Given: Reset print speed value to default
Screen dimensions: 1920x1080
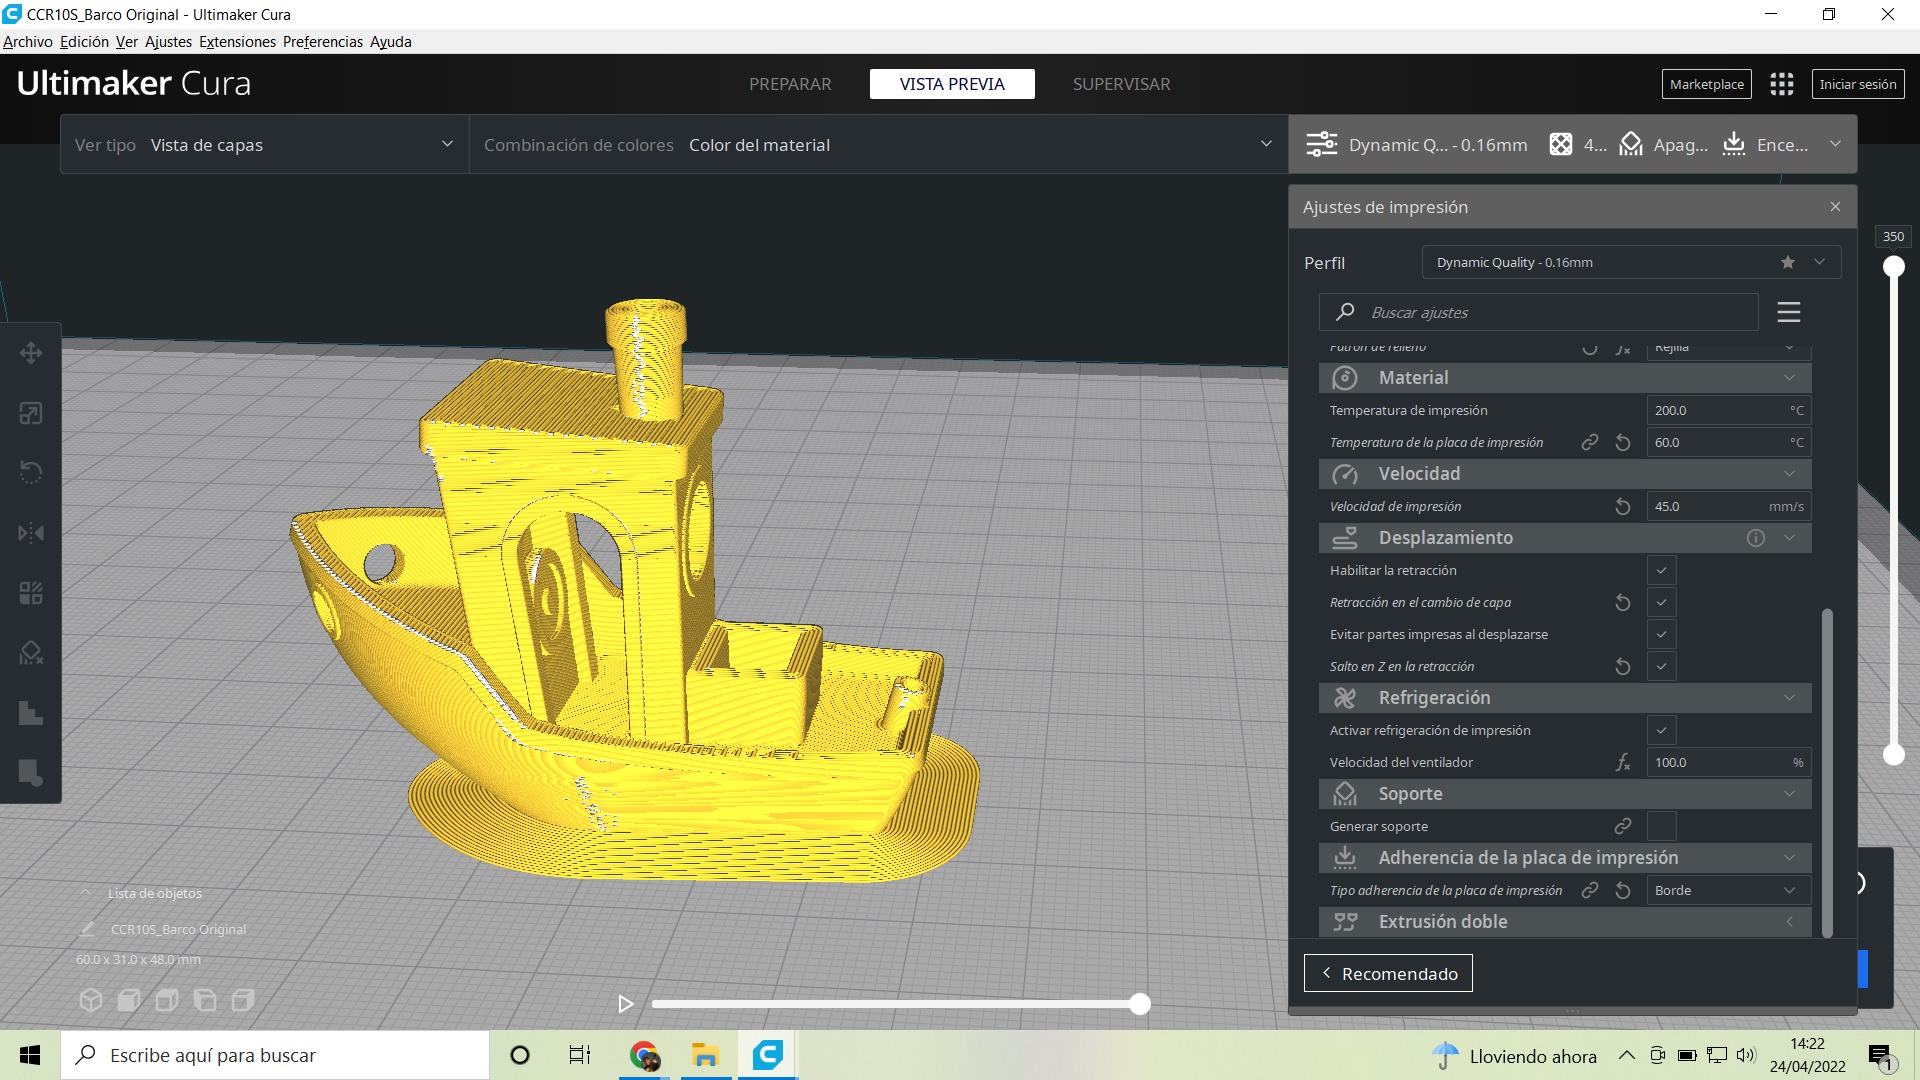Looking at the screenshot, I should pyautogui.click(x=1623, y=507).
